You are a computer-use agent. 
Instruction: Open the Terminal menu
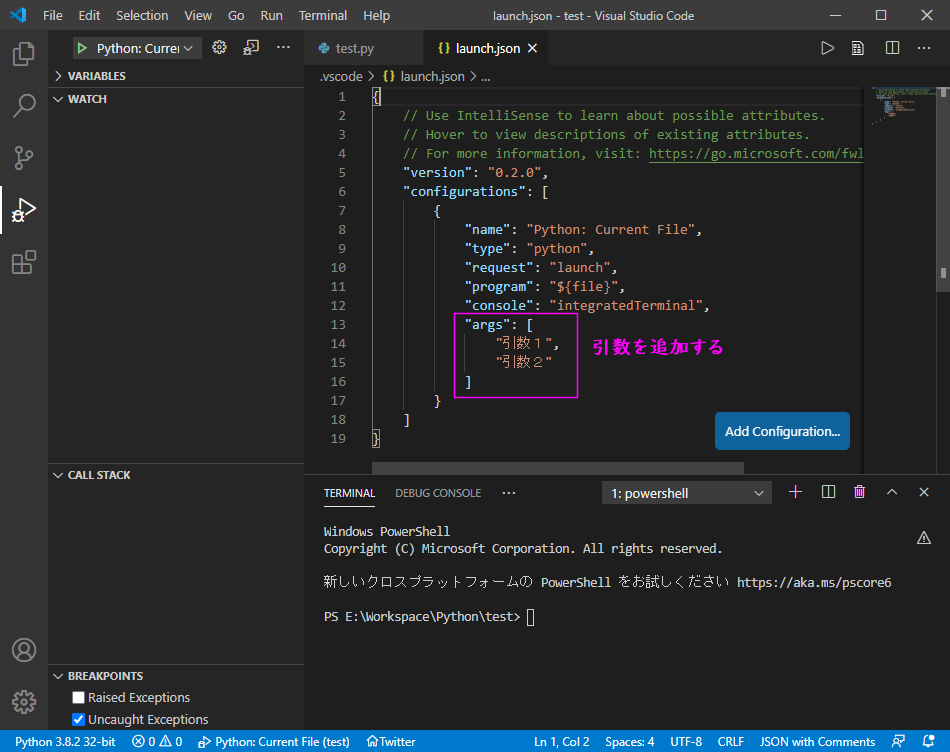tap(323, 15)
